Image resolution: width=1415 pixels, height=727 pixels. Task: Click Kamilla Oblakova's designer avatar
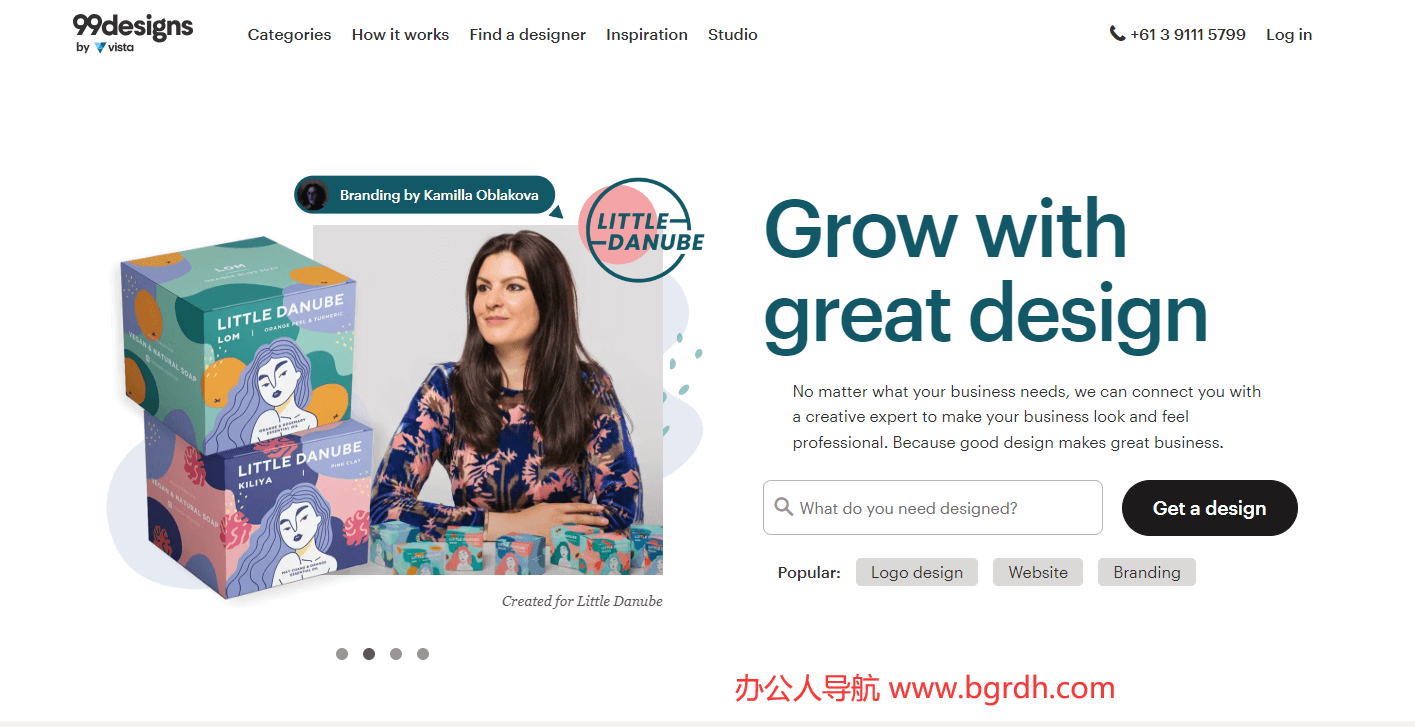313,195
